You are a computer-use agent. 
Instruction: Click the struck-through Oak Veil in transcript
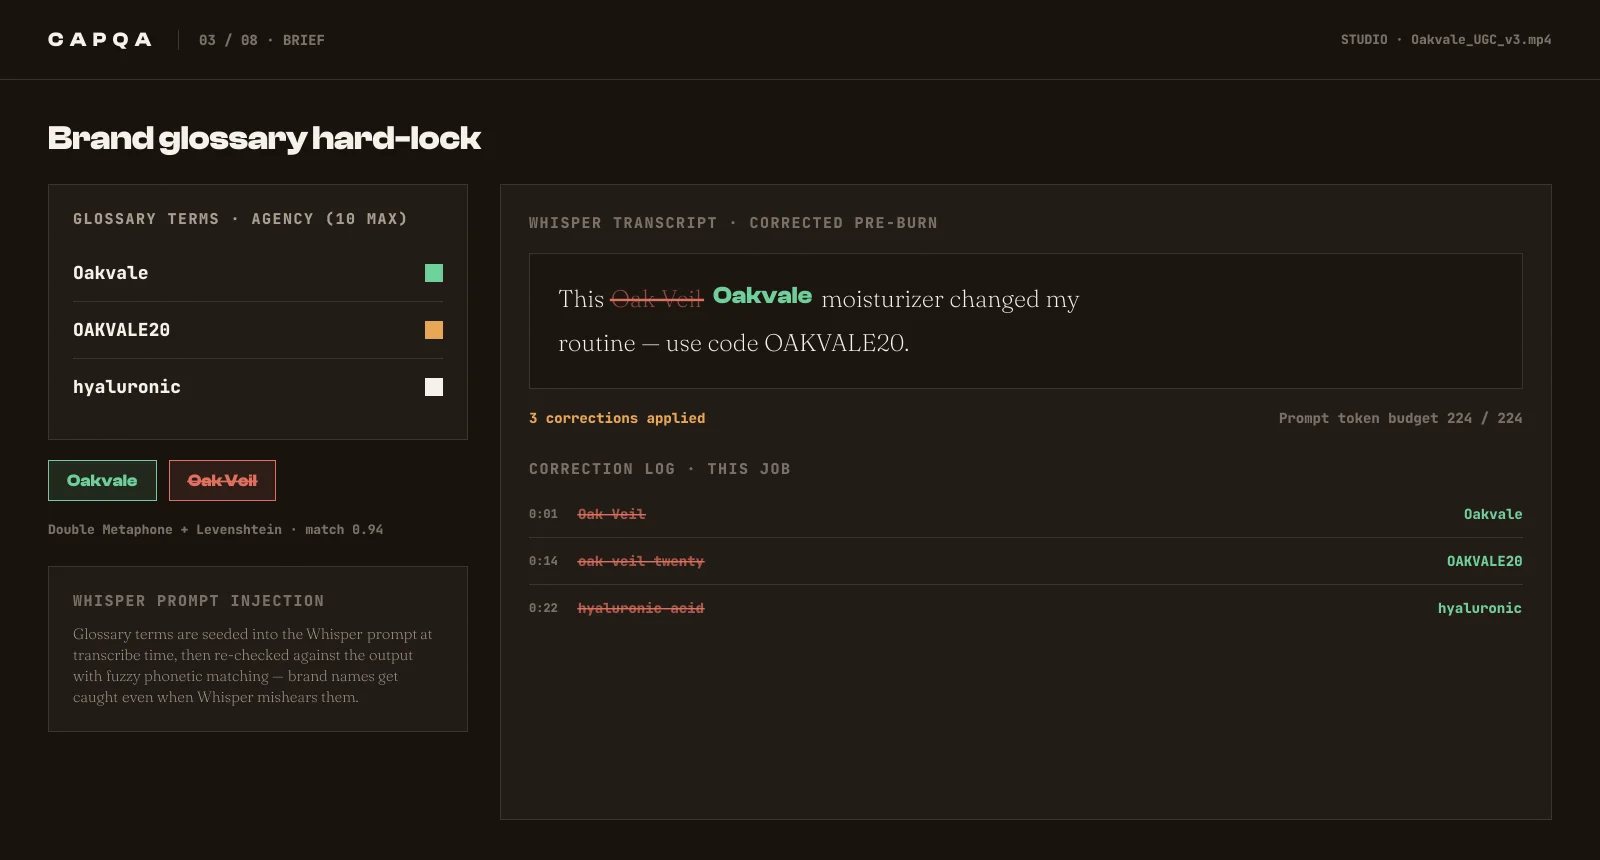click(657, 299)
